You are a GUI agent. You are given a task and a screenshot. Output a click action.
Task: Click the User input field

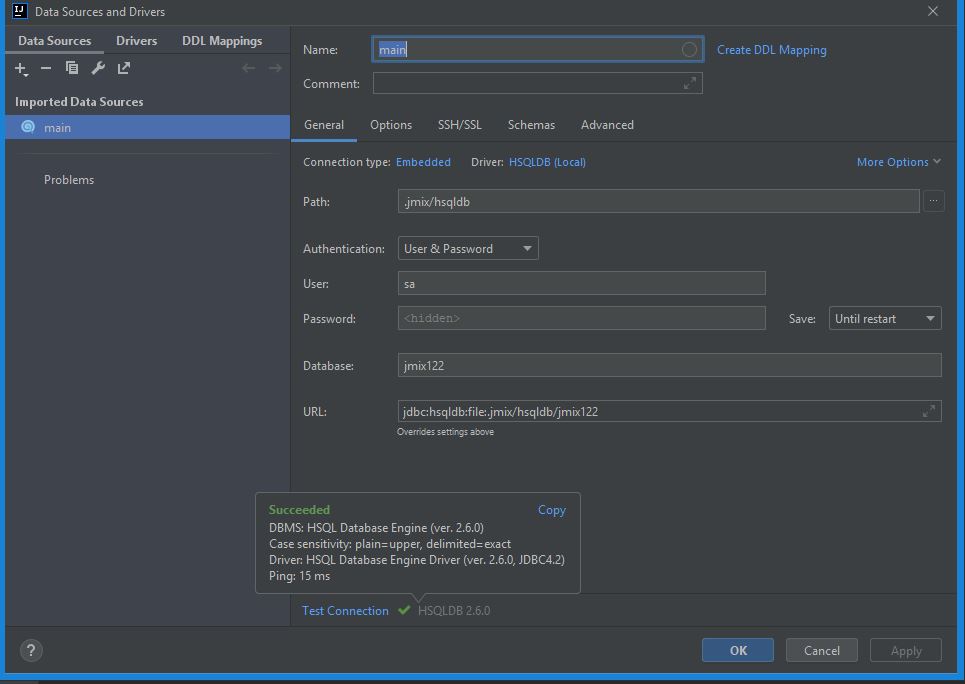pyautogui.click(x=582, y=283)
